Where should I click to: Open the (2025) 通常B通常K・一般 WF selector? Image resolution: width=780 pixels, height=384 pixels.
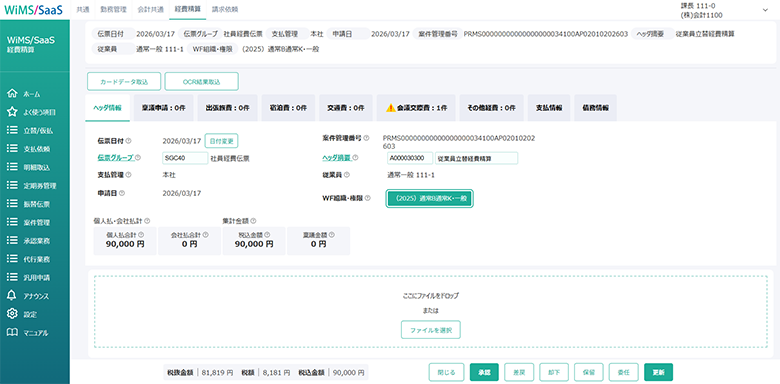[x=429, y=198]
